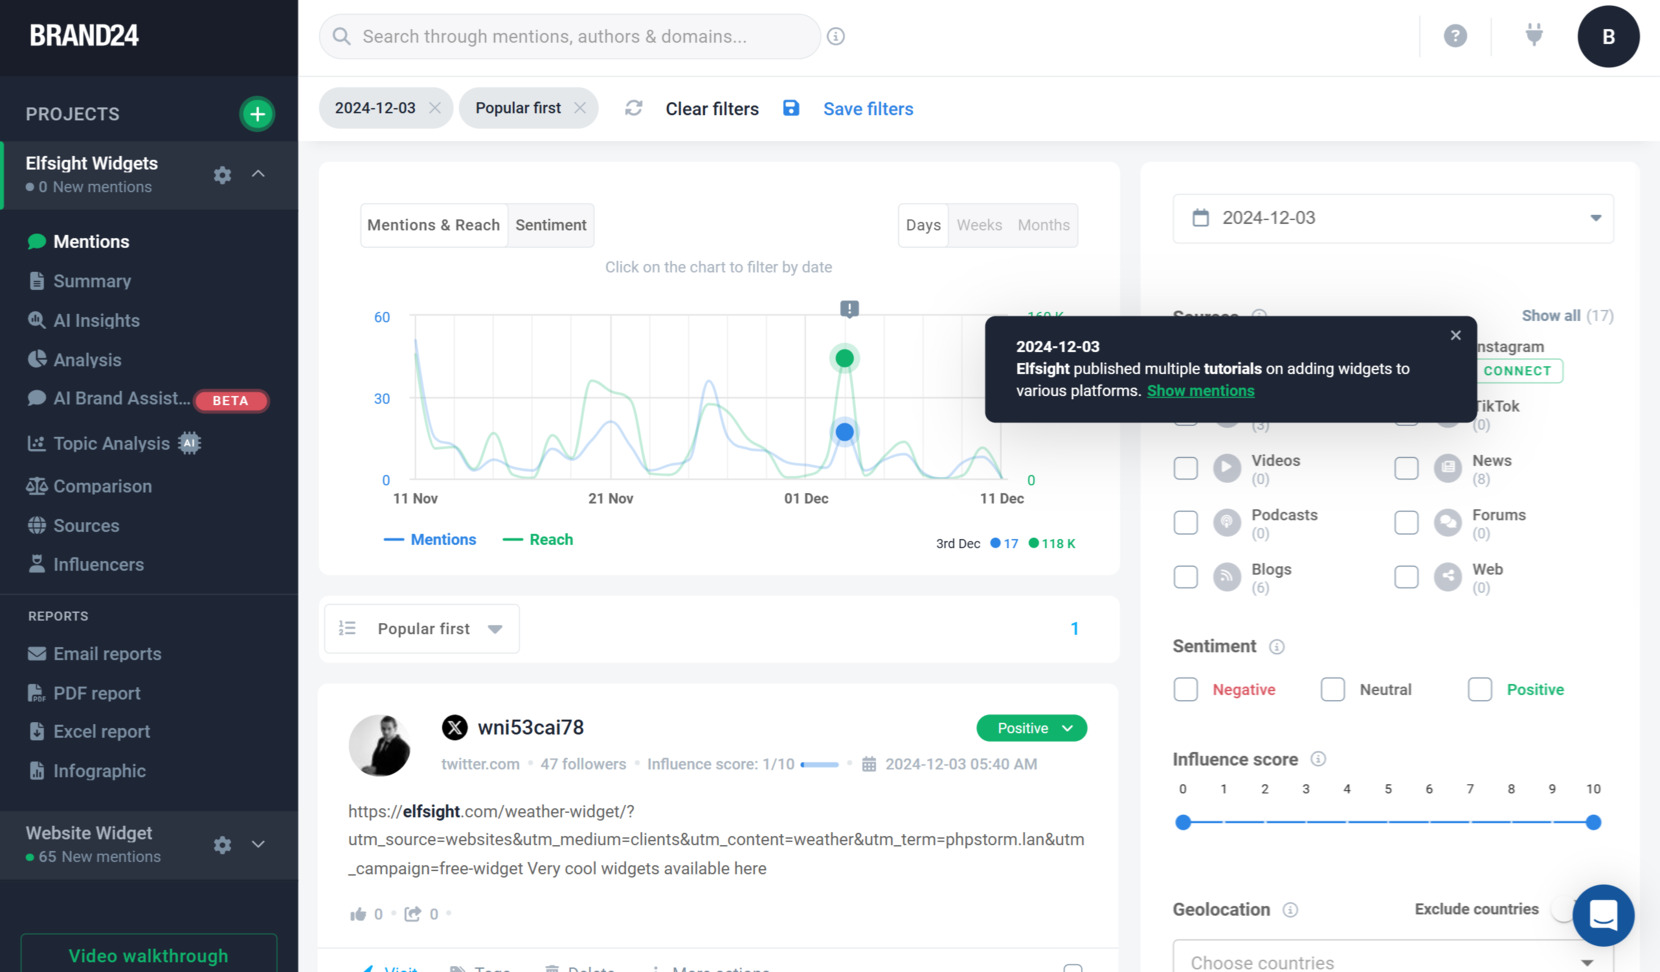This screenshot has height=972, width=1660.
Task: Open the Infographic report
Action: click(96, 770)
